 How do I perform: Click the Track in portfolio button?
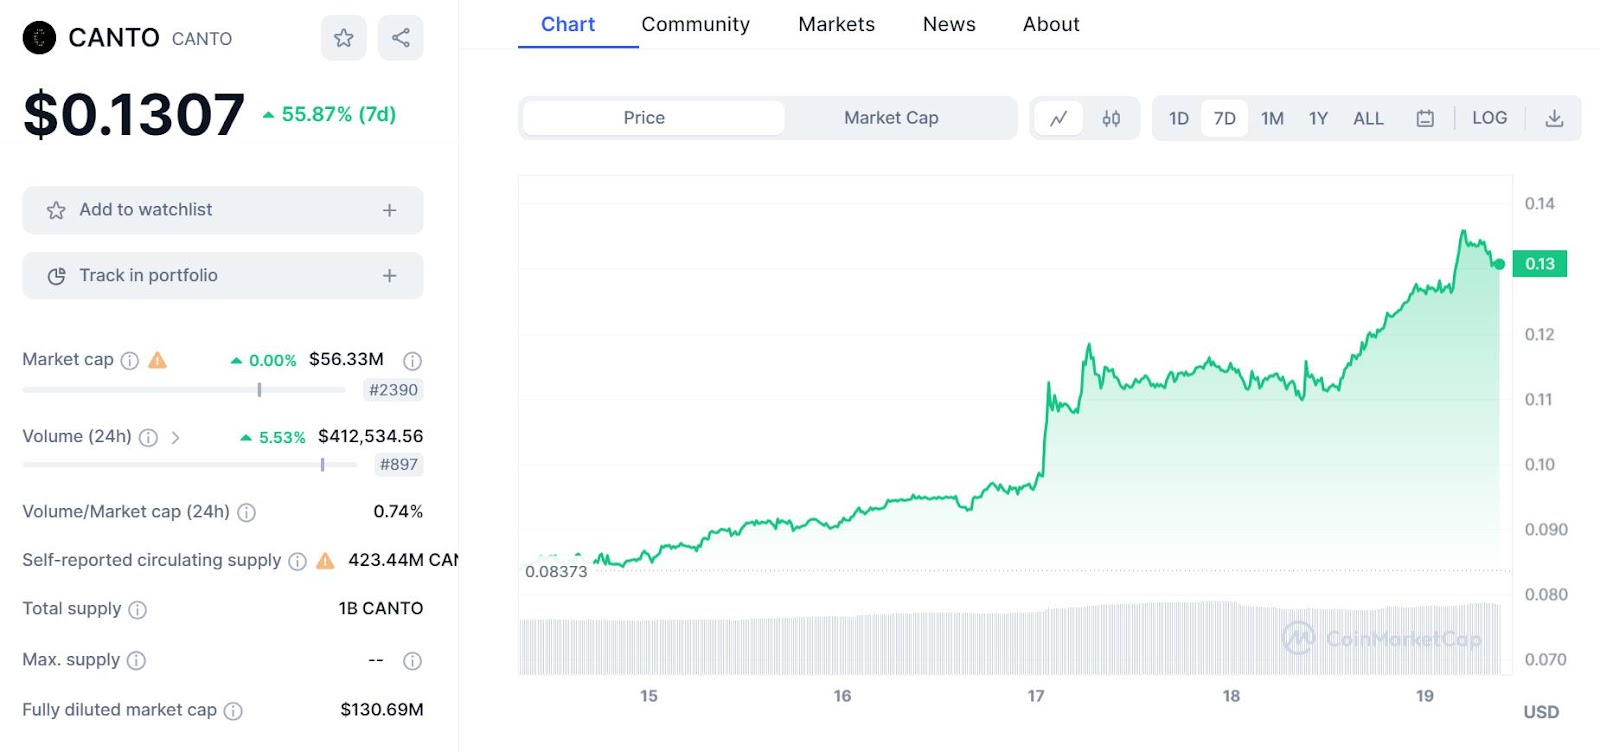coord(223,276)
